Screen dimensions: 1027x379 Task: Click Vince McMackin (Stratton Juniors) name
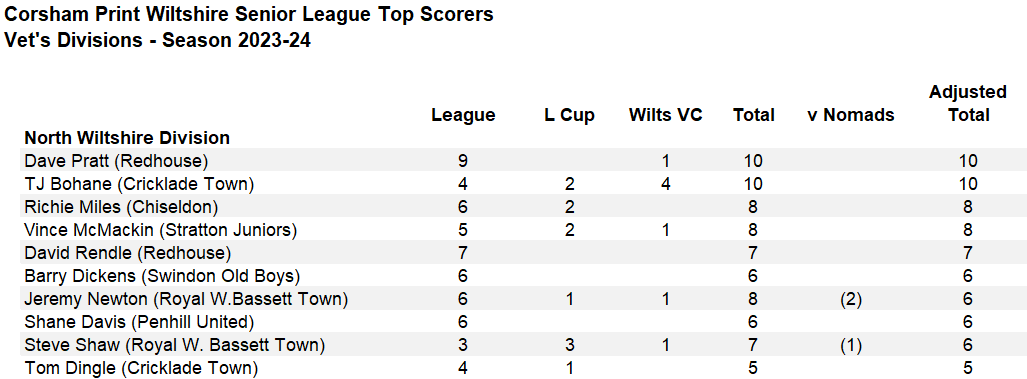tap(160, 230)
